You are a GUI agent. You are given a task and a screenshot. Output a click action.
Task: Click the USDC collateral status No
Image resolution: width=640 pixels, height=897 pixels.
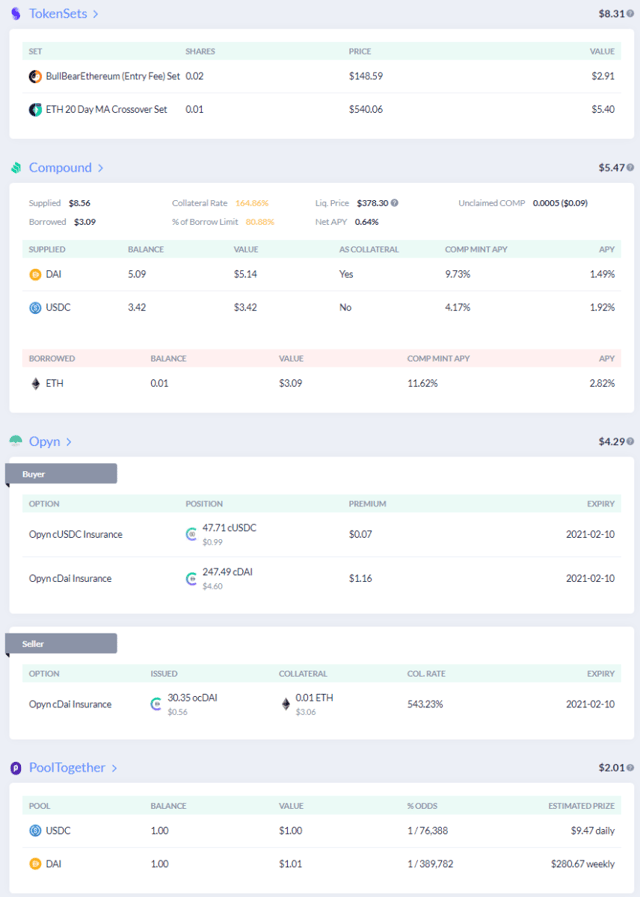tap(345, 308)
